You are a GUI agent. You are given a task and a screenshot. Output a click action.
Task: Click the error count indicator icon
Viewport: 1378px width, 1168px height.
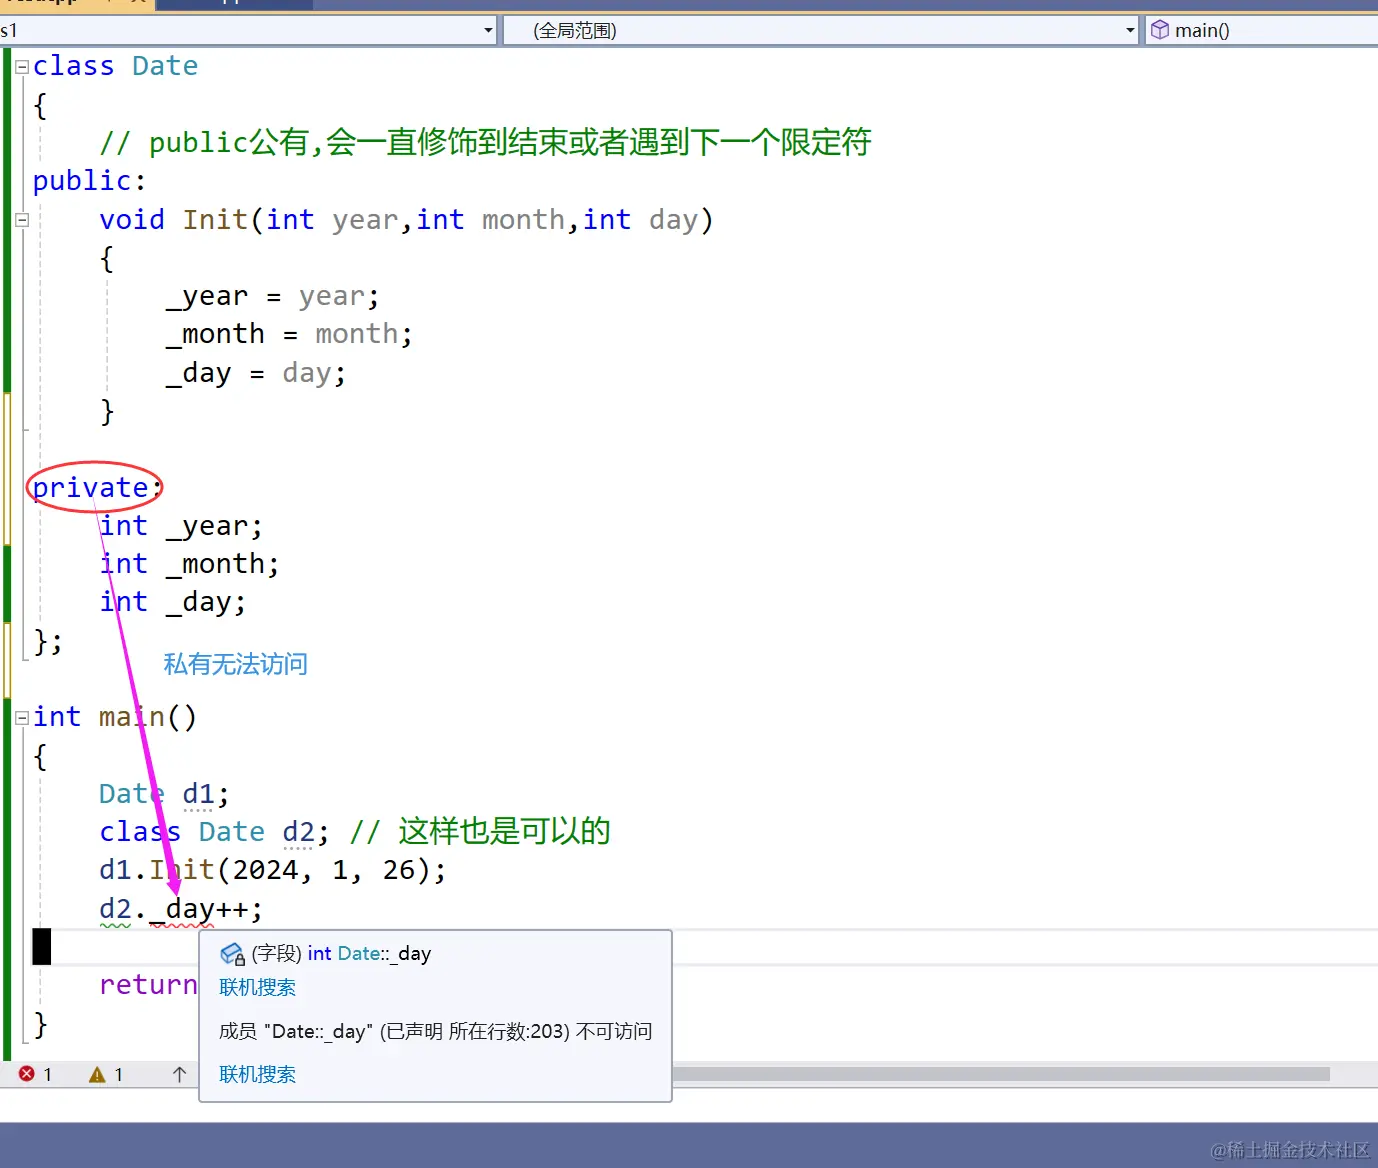click(27, 1074)
